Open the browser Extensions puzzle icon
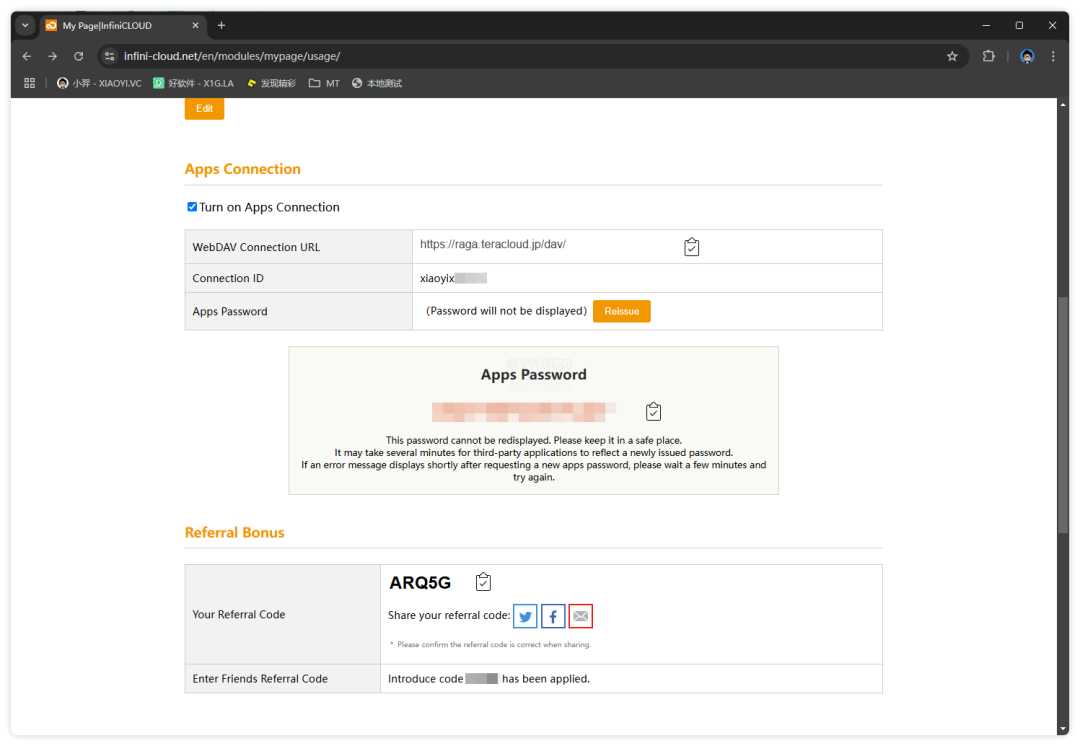Screen dimensions: 1080x746 (x=988, y=56)
